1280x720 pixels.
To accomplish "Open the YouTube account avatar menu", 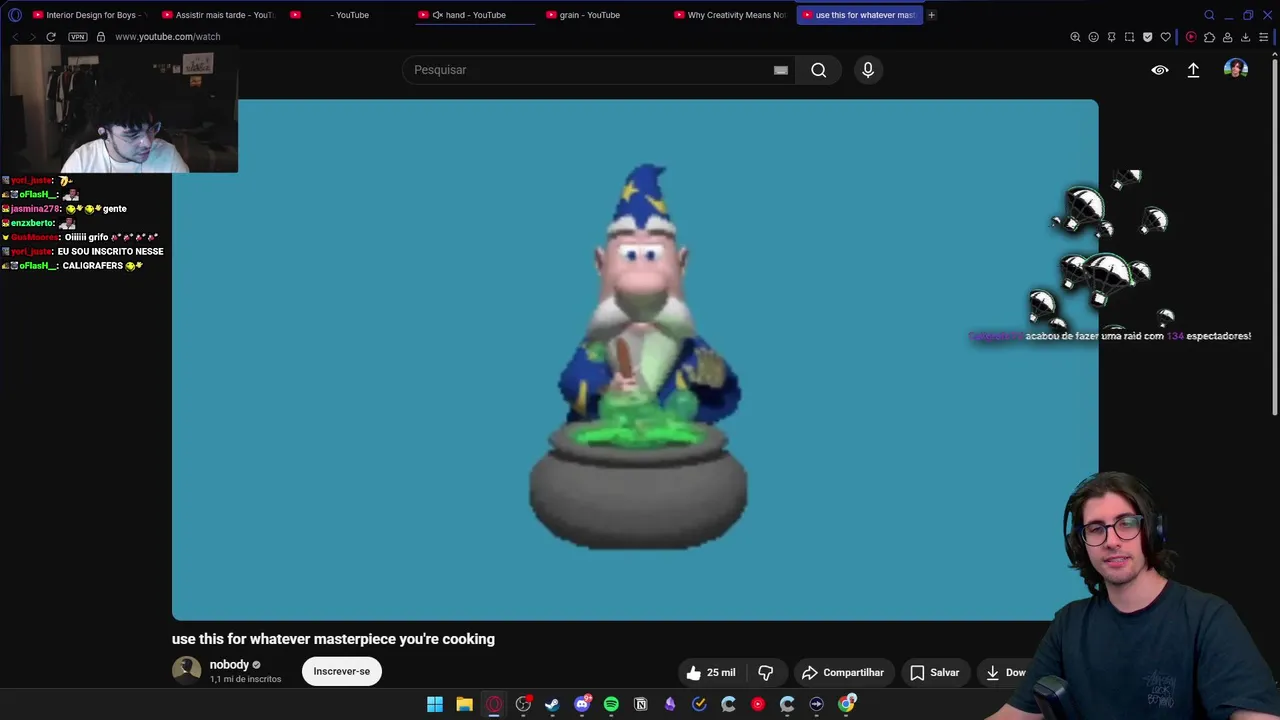I will click(1236, 69).
